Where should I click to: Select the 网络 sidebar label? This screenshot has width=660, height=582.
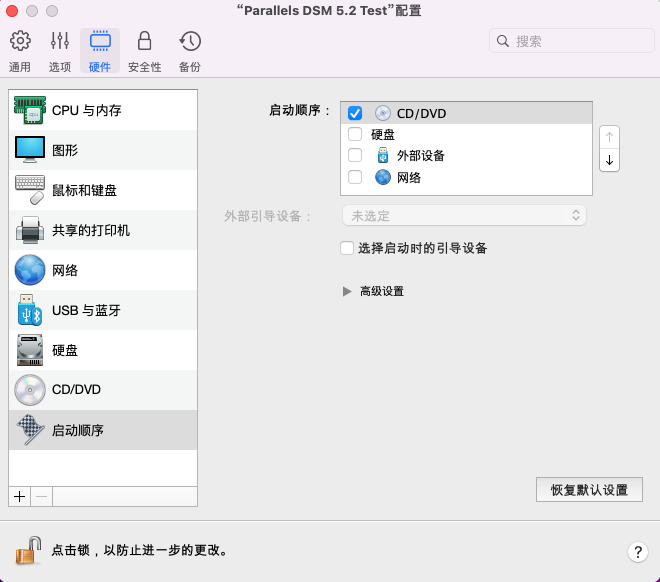pyautogui.click(x=65, y=270)
